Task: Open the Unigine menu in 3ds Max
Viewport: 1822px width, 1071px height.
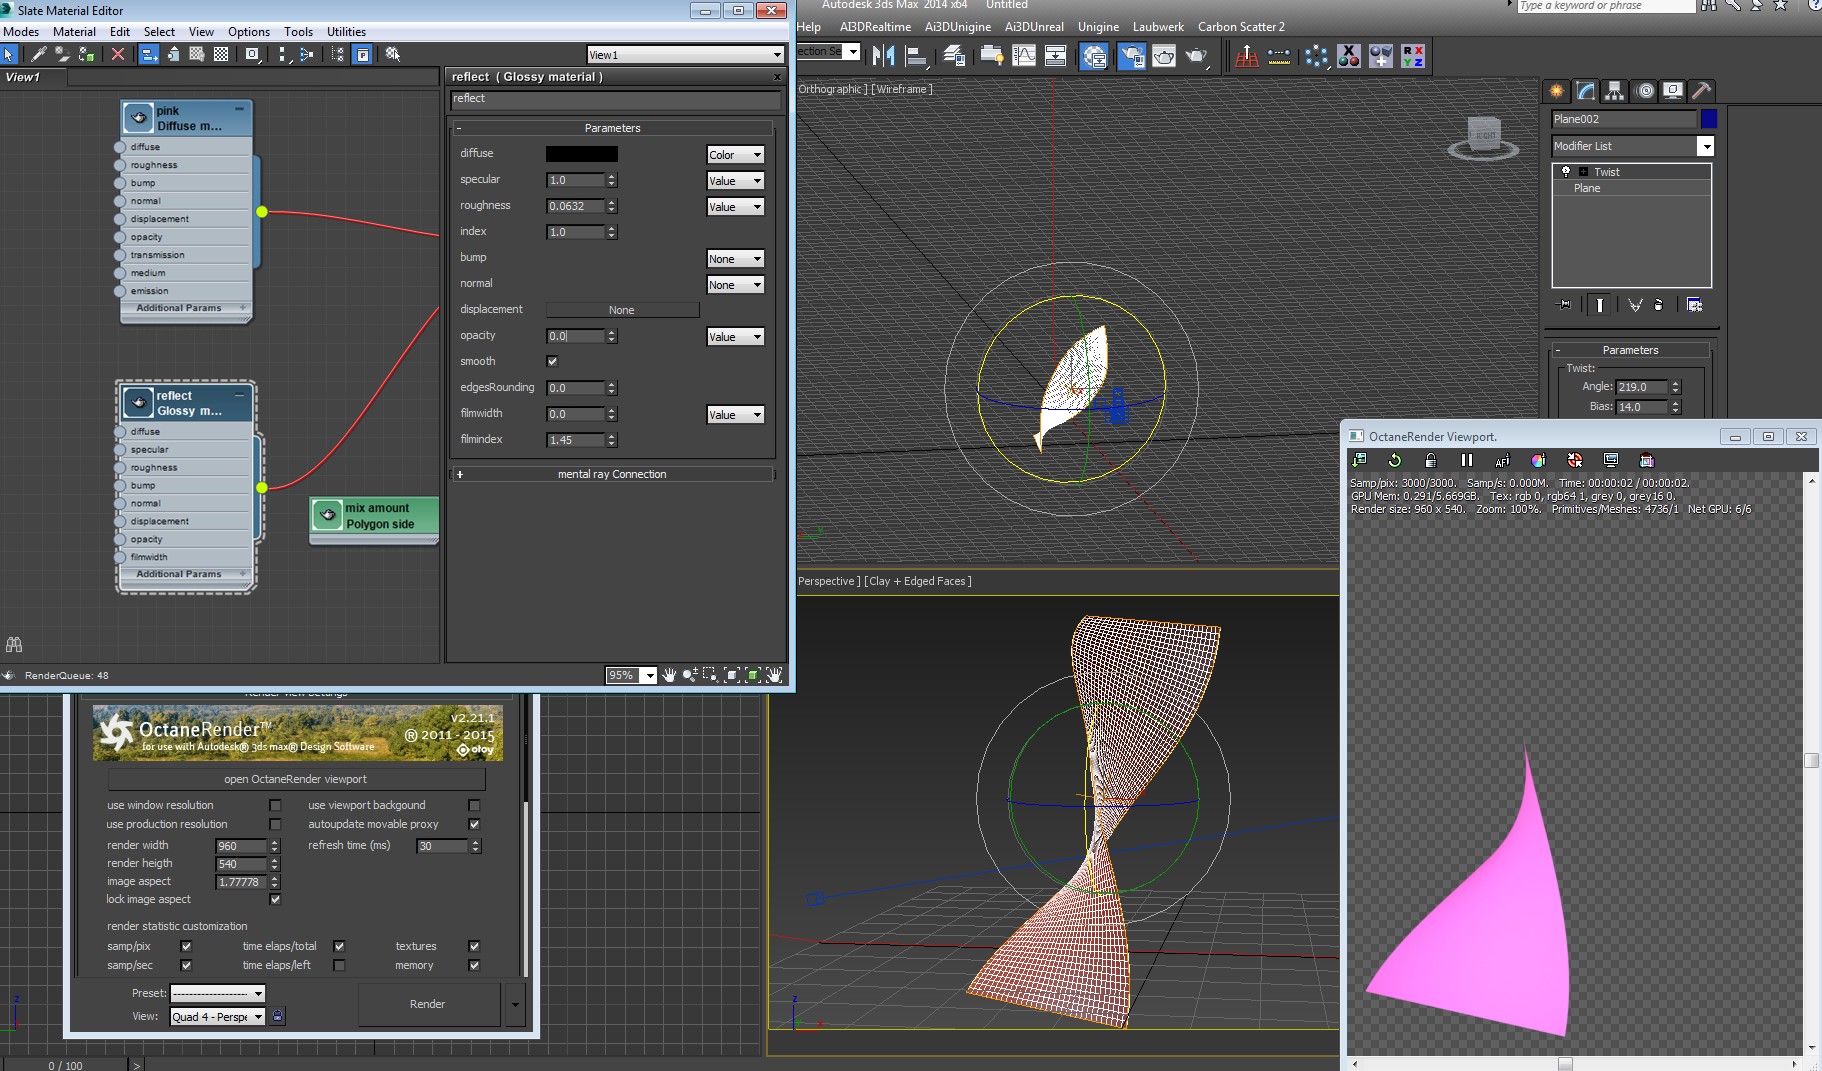Action: tap(1098, 27)
